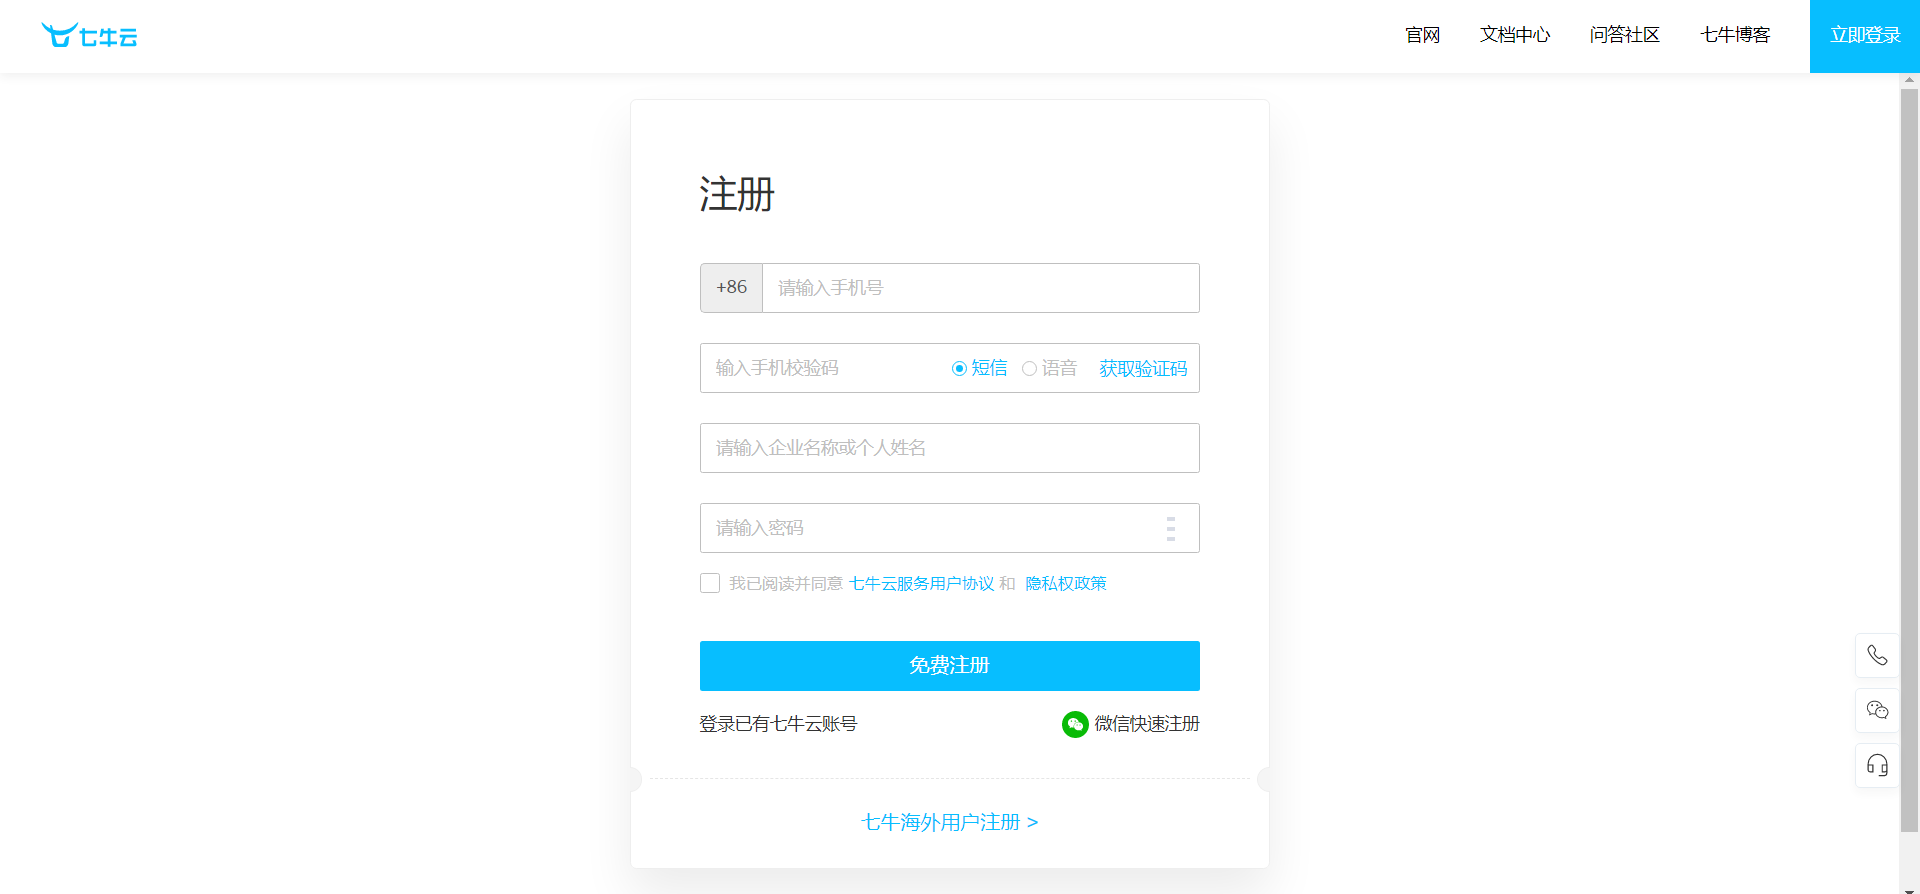The height and width of the screenshot is (894, 1920).
Task: Select the 语音 radio option
Action: pos(1029,368)
